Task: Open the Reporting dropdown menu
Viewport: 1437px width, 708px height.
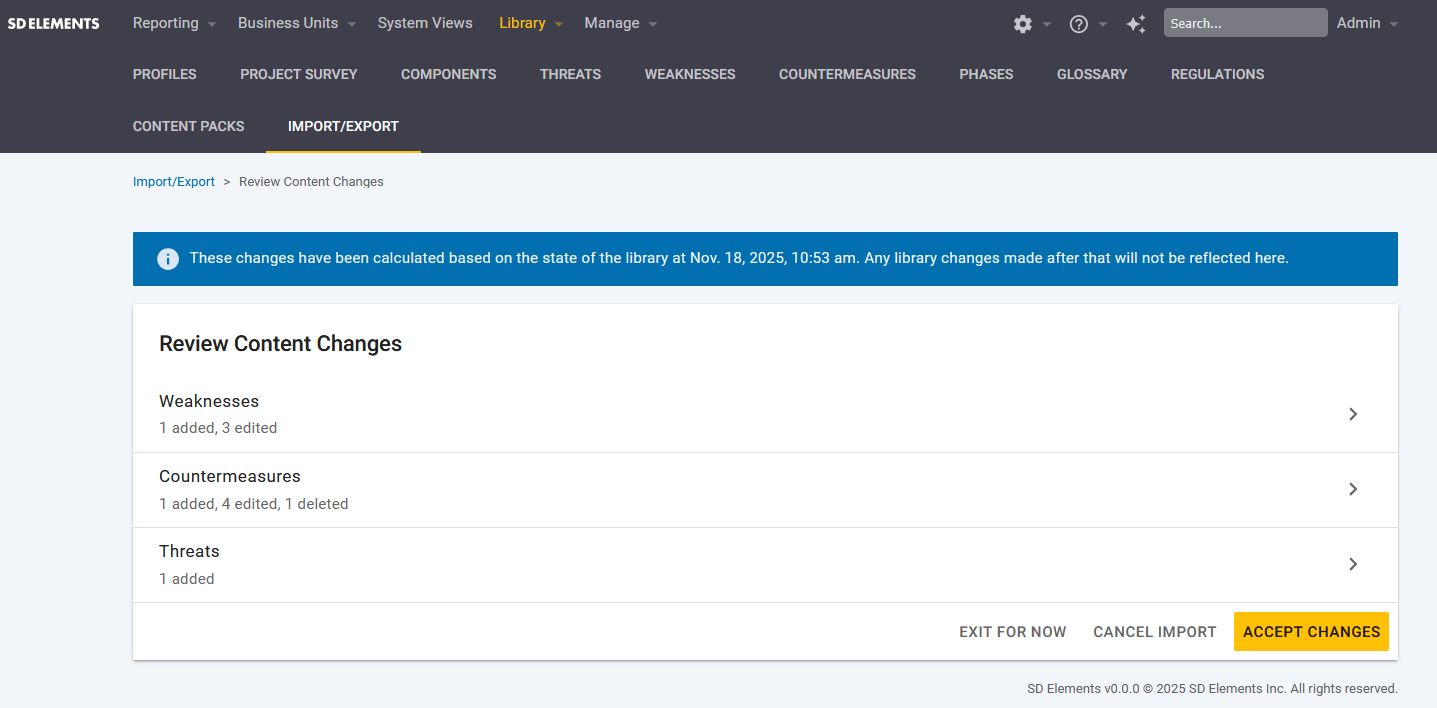Action: click(174, 23)
